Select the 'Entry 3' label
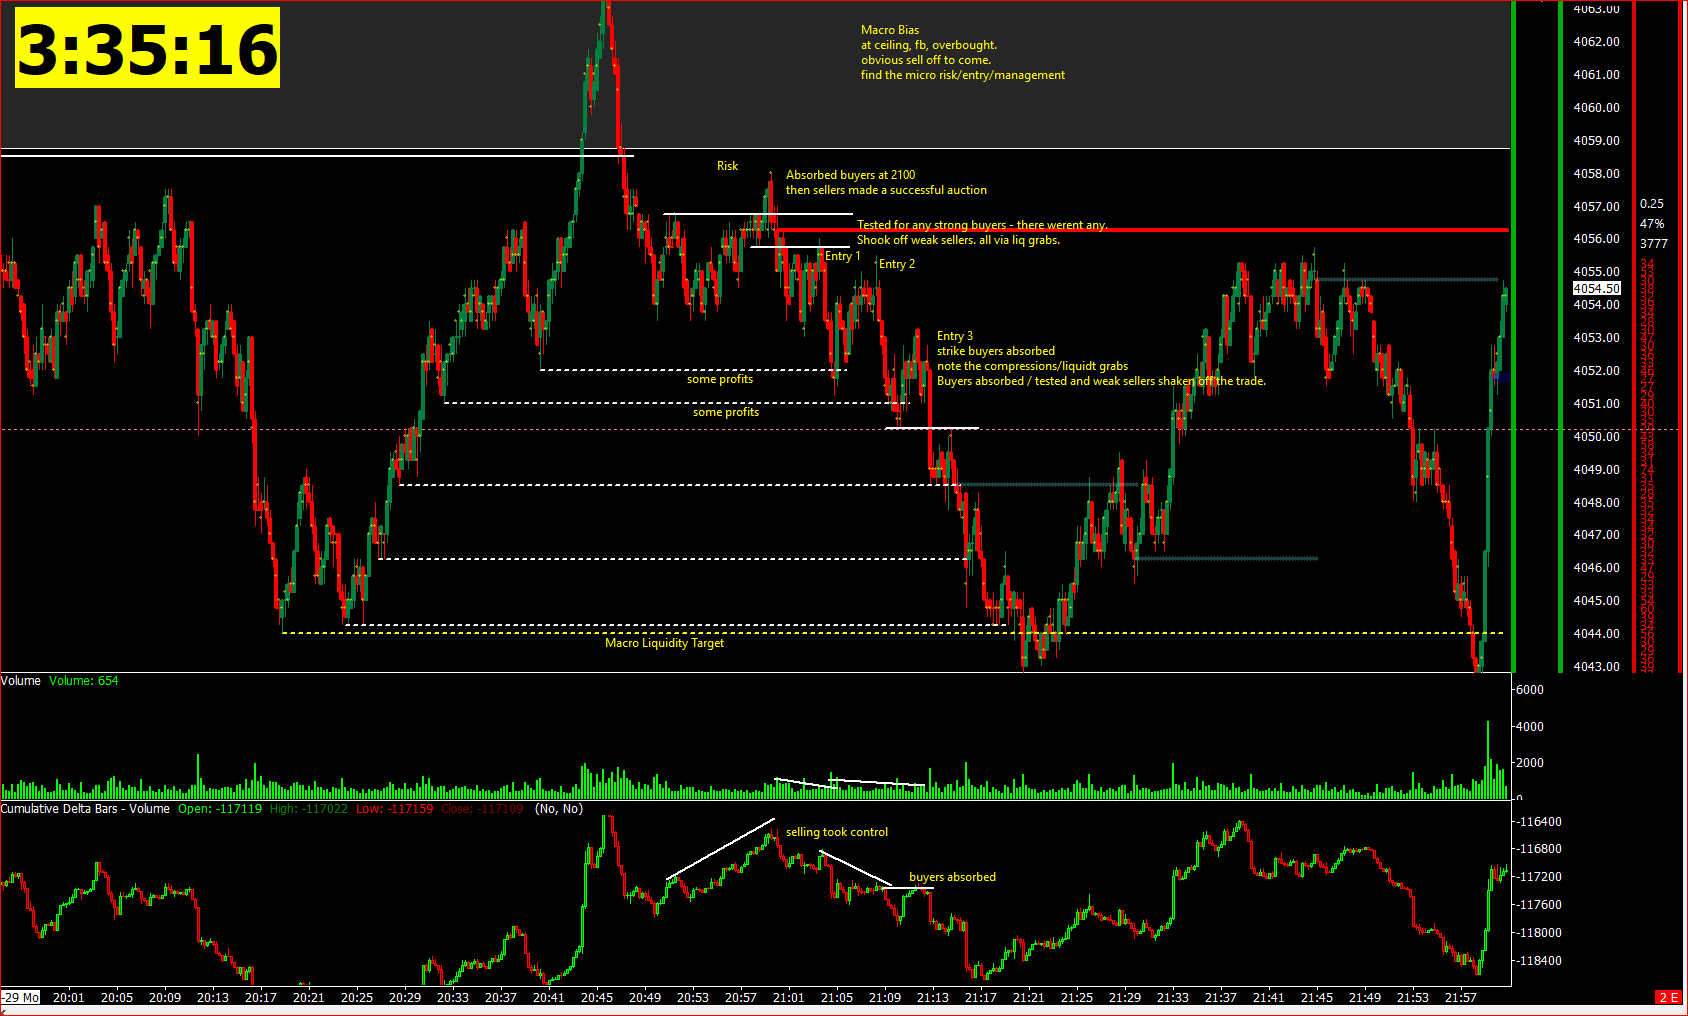This screenshot has width=1688, height=1016. pos(955,336)
